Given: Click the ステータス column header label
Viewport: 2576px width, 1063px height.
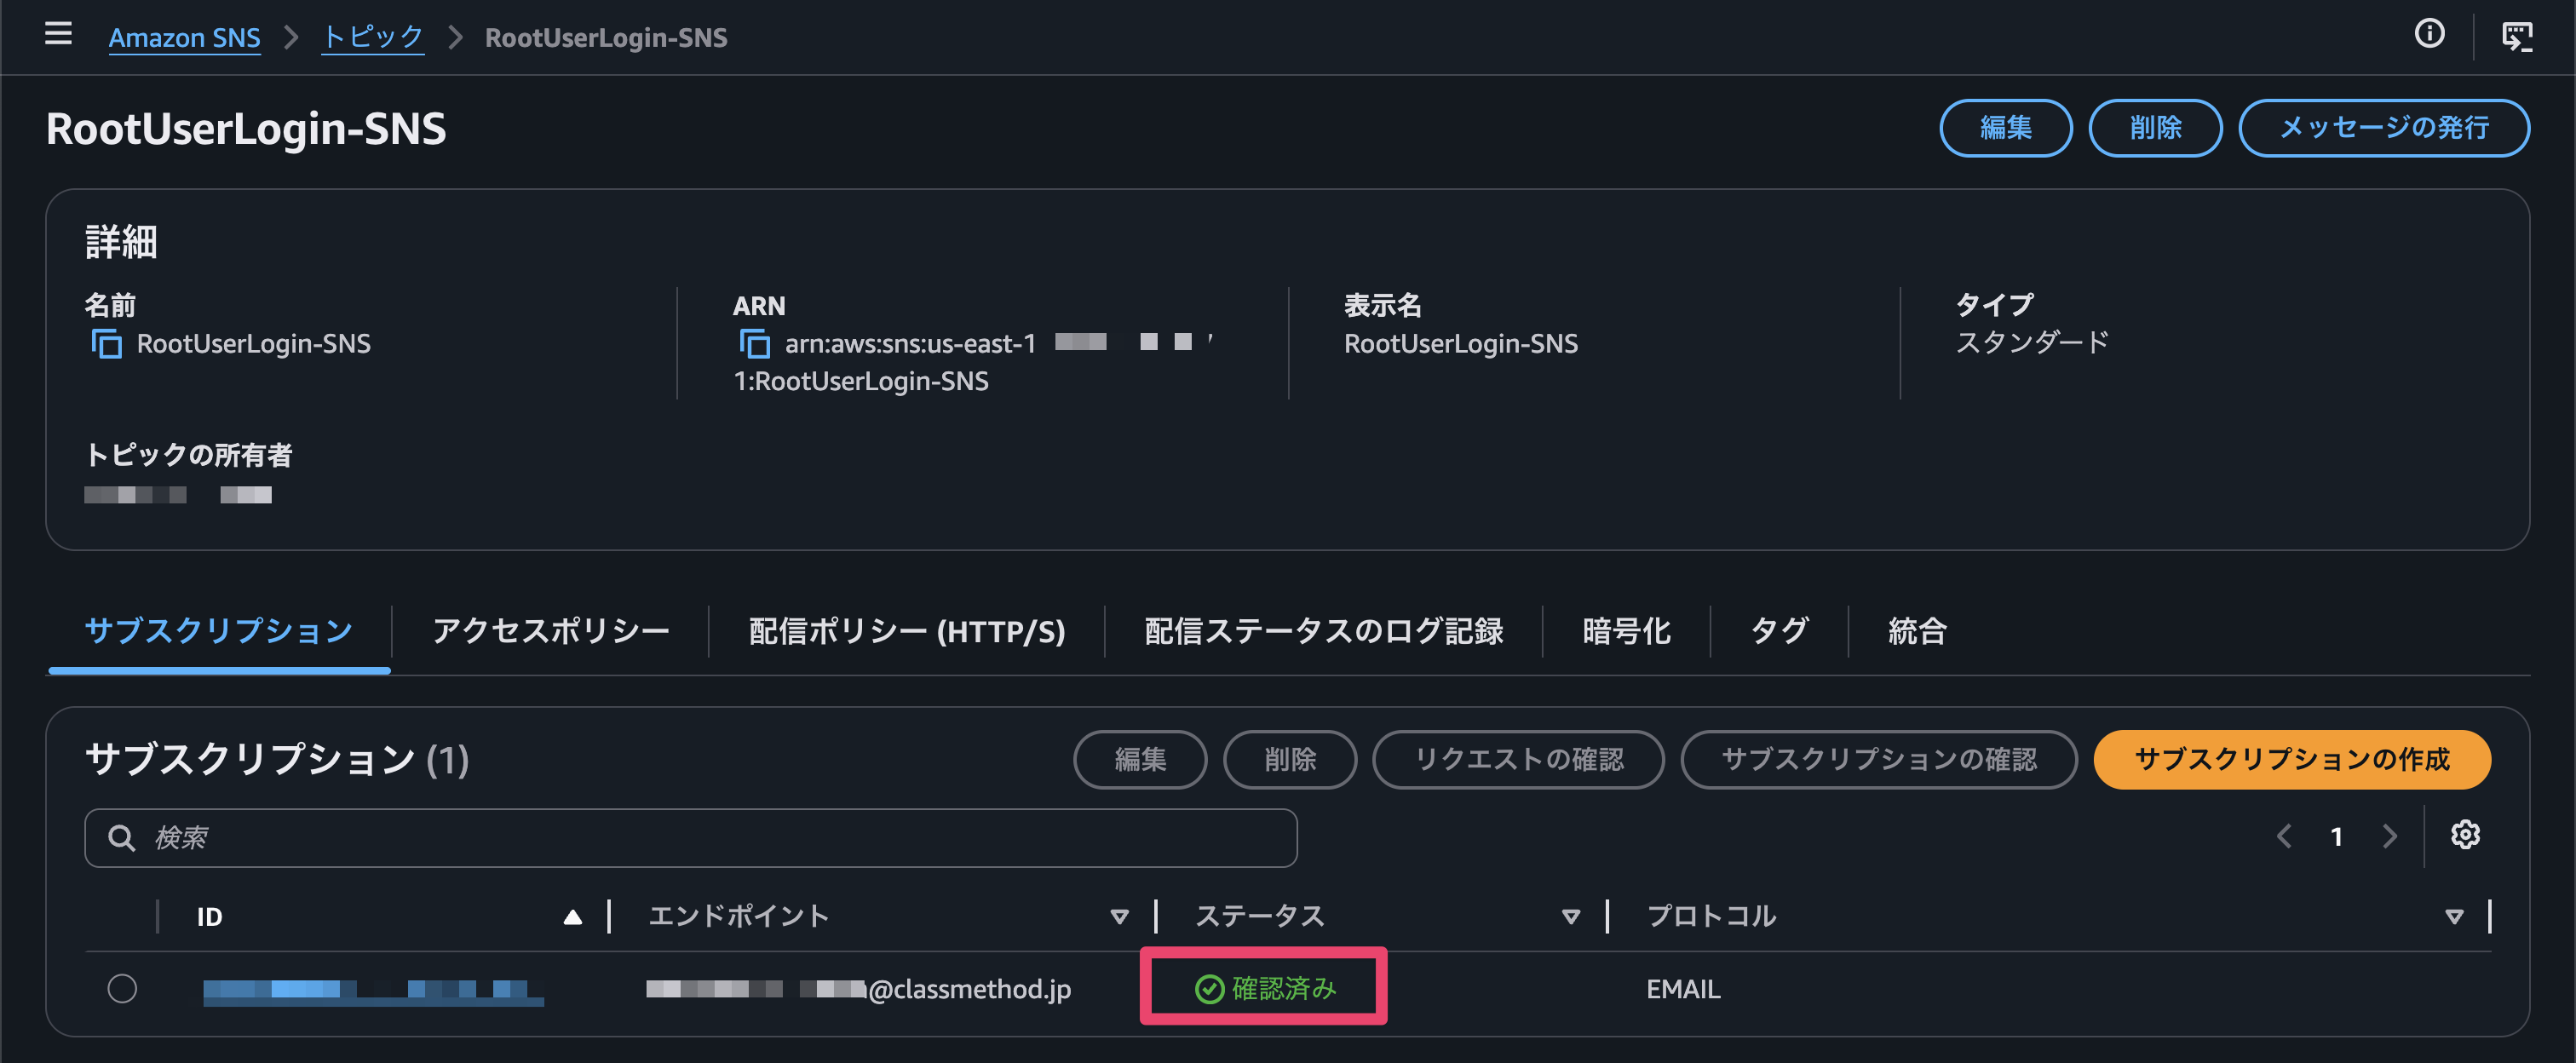Looking at the screenshot, I should pos(1260,916).
